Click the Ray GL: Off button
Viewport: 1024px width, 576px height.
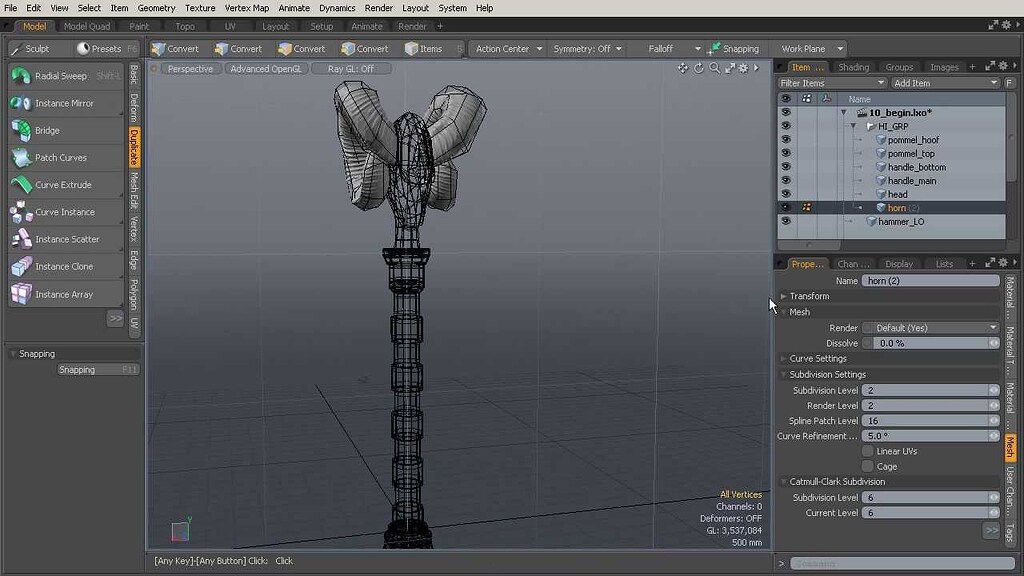350,68
